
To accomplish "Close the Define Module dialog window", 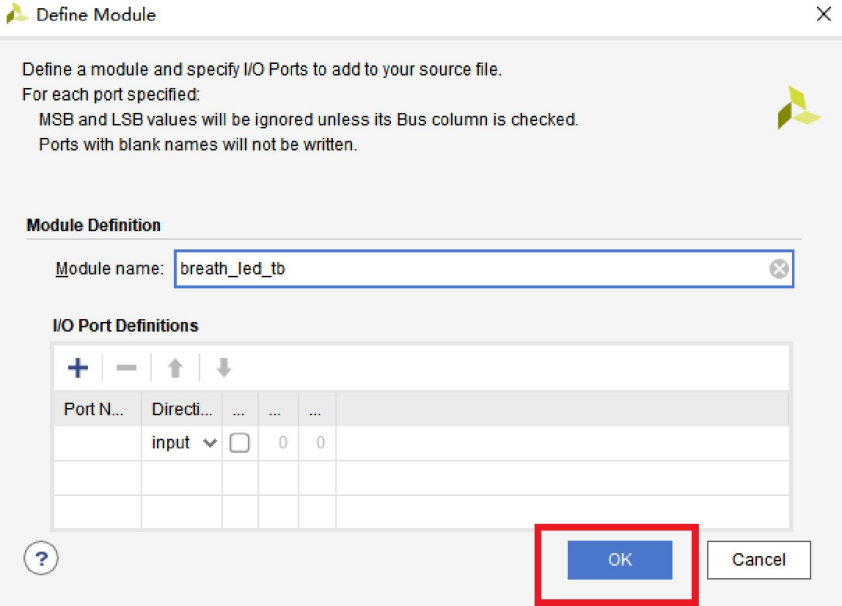I will 823,15.
